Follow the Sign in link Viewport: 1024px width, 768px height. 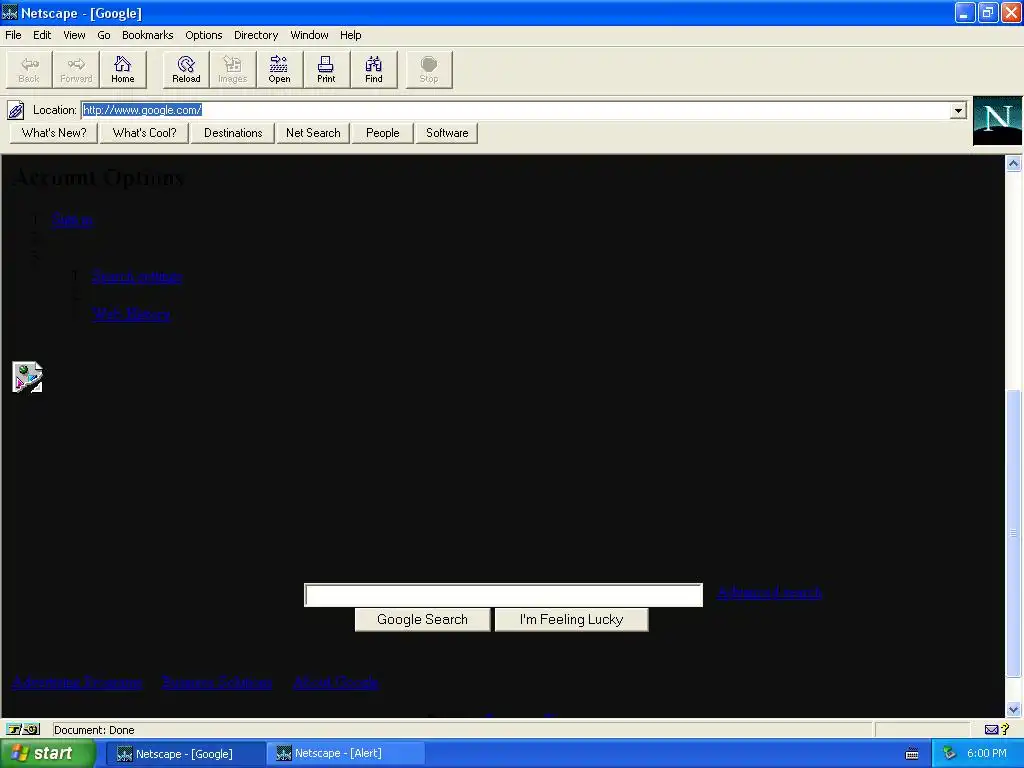pos(72,220)
